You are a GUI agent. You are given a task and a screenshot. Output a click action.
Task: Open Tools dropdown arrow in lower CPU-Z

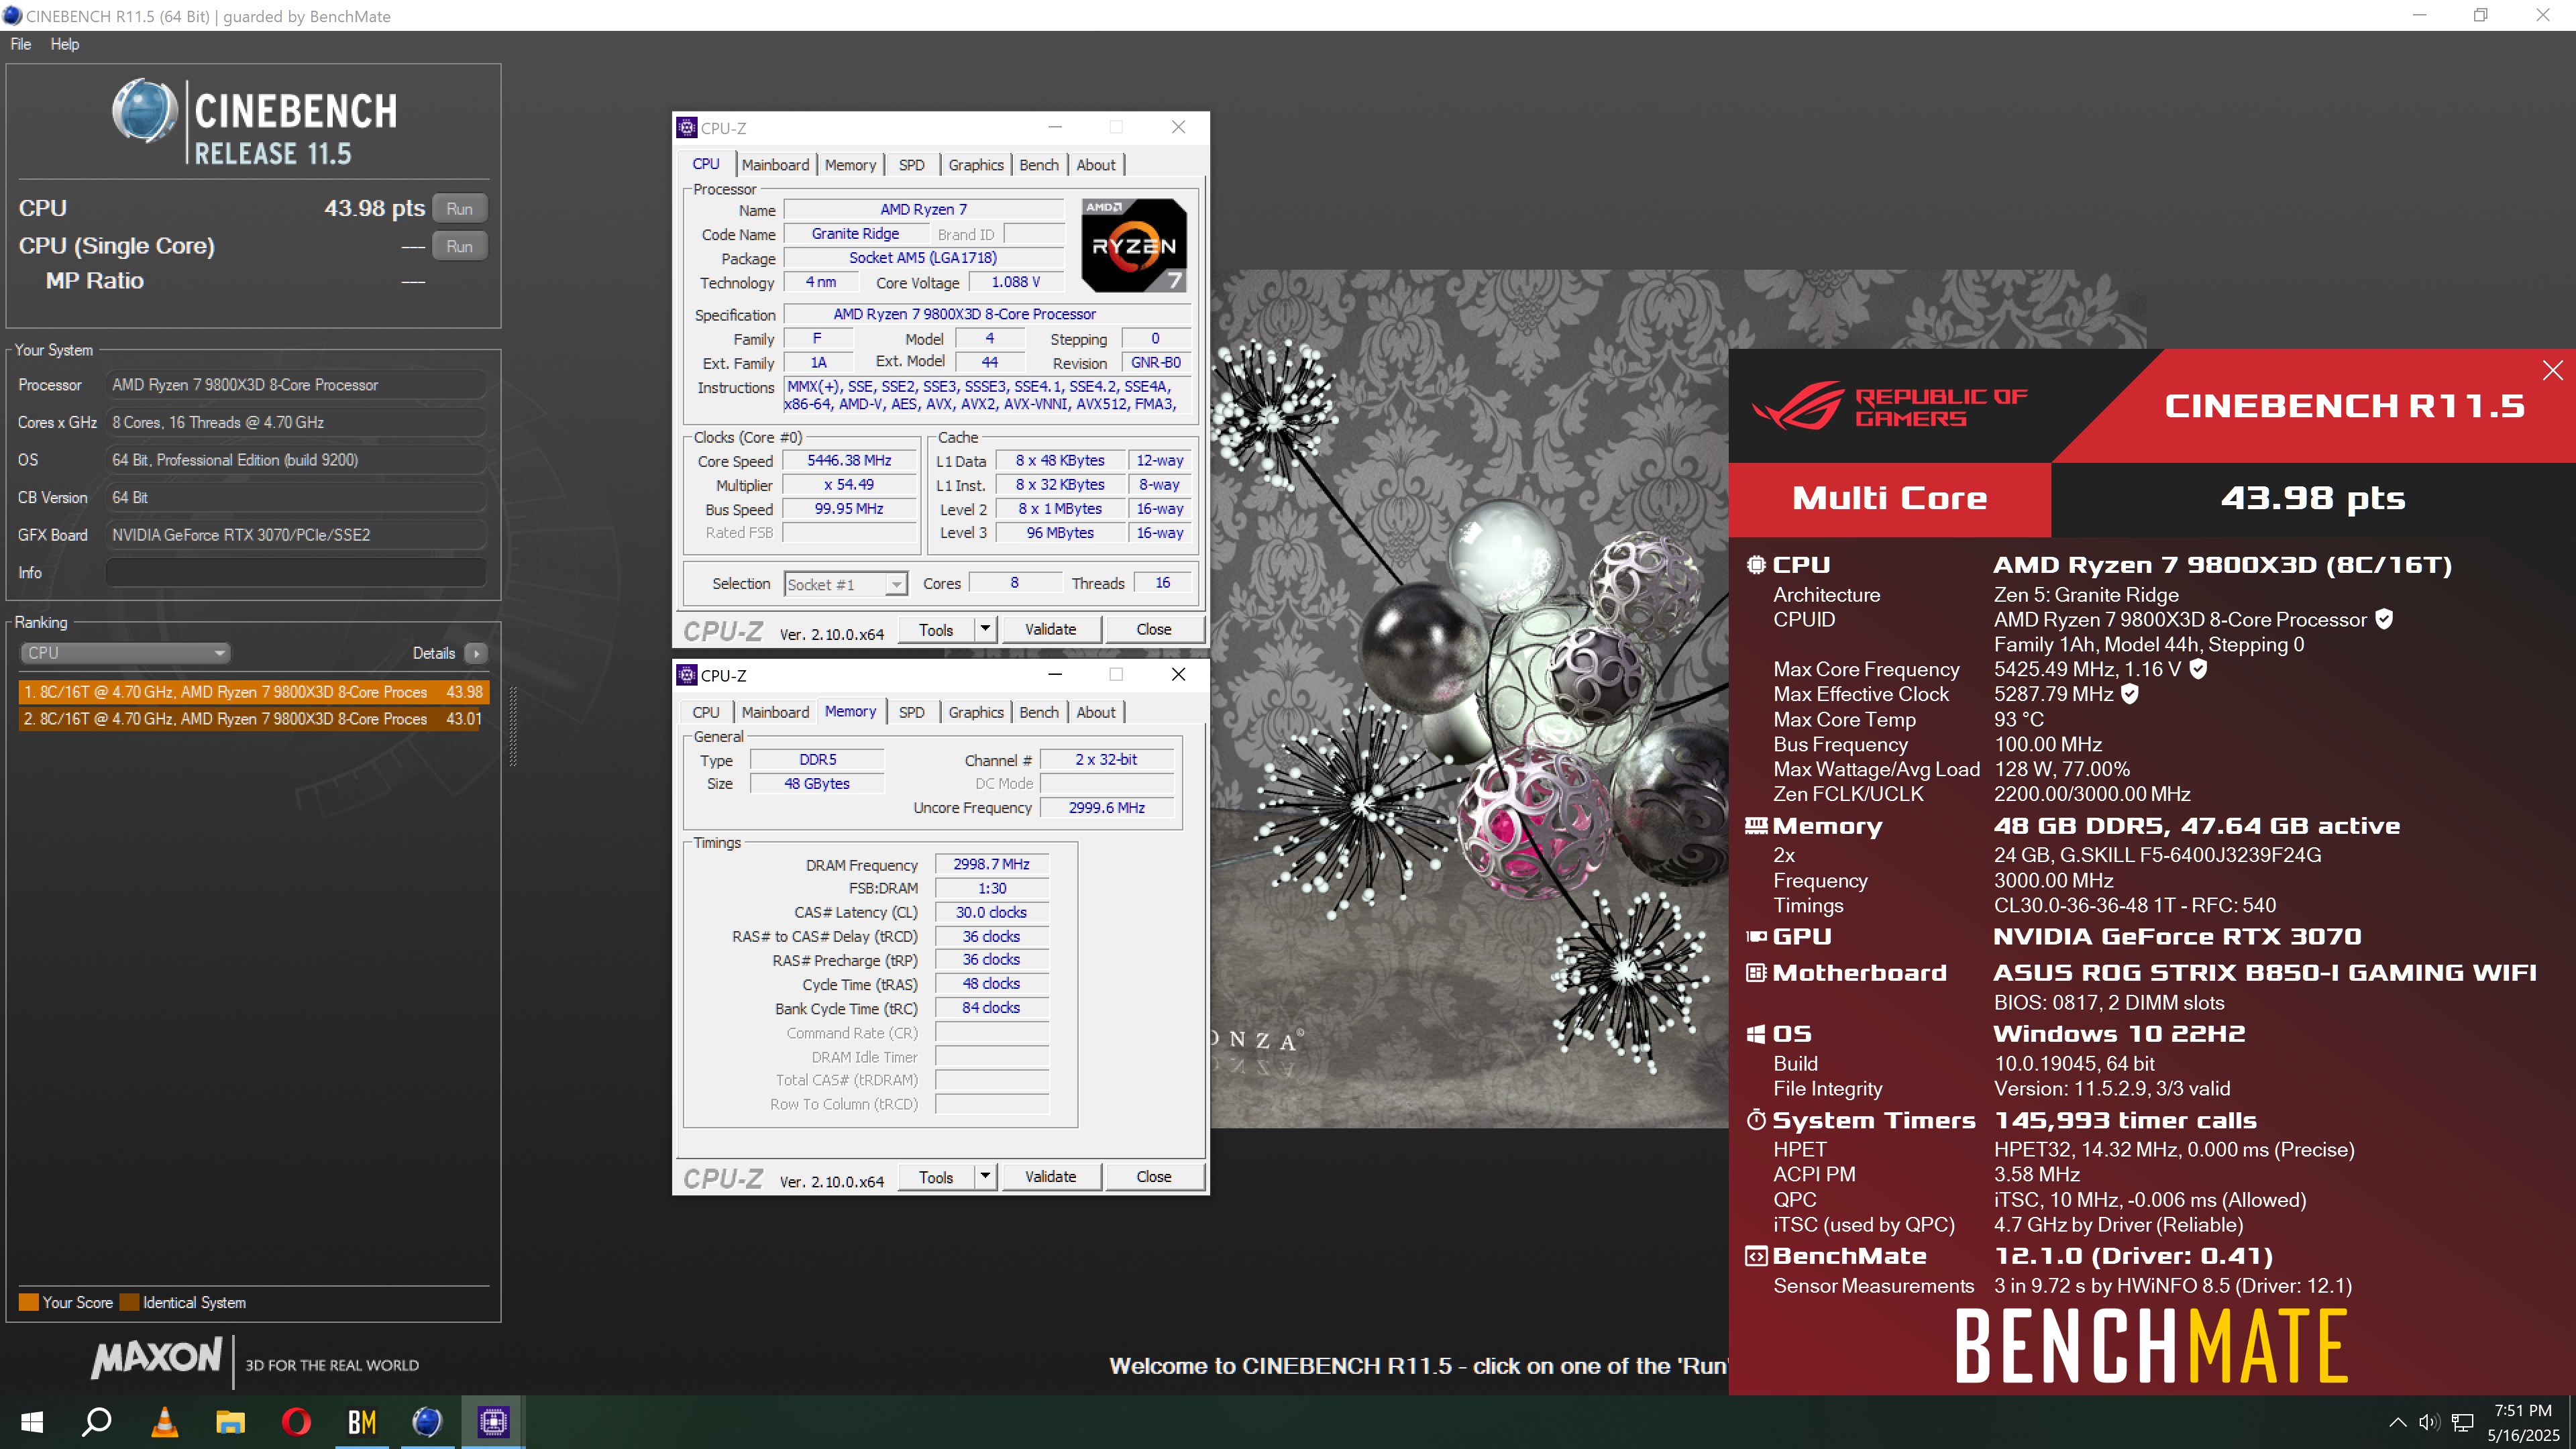click(x=985, y=1177)
